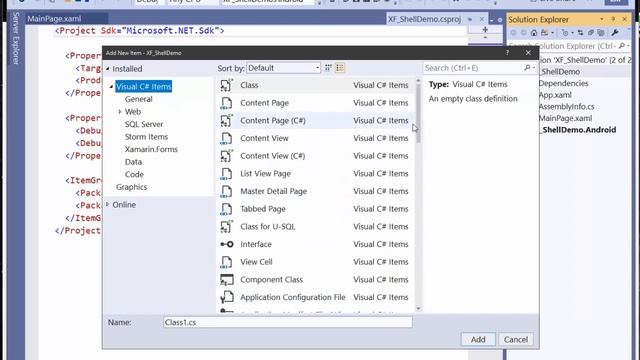Collapse the Visual C# Items node

point(111,87)
